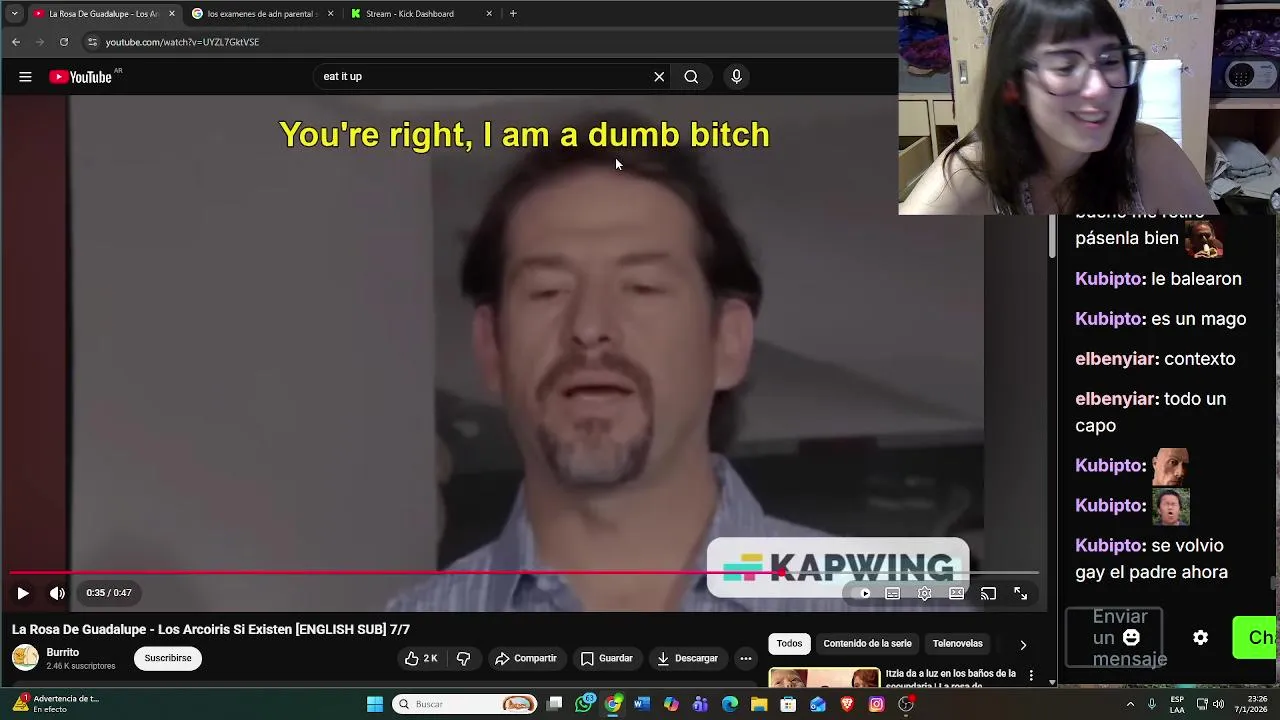Viewport: 1280px width, 720px height.
Task: Click the video title text below the player
Action: (211, 629)
